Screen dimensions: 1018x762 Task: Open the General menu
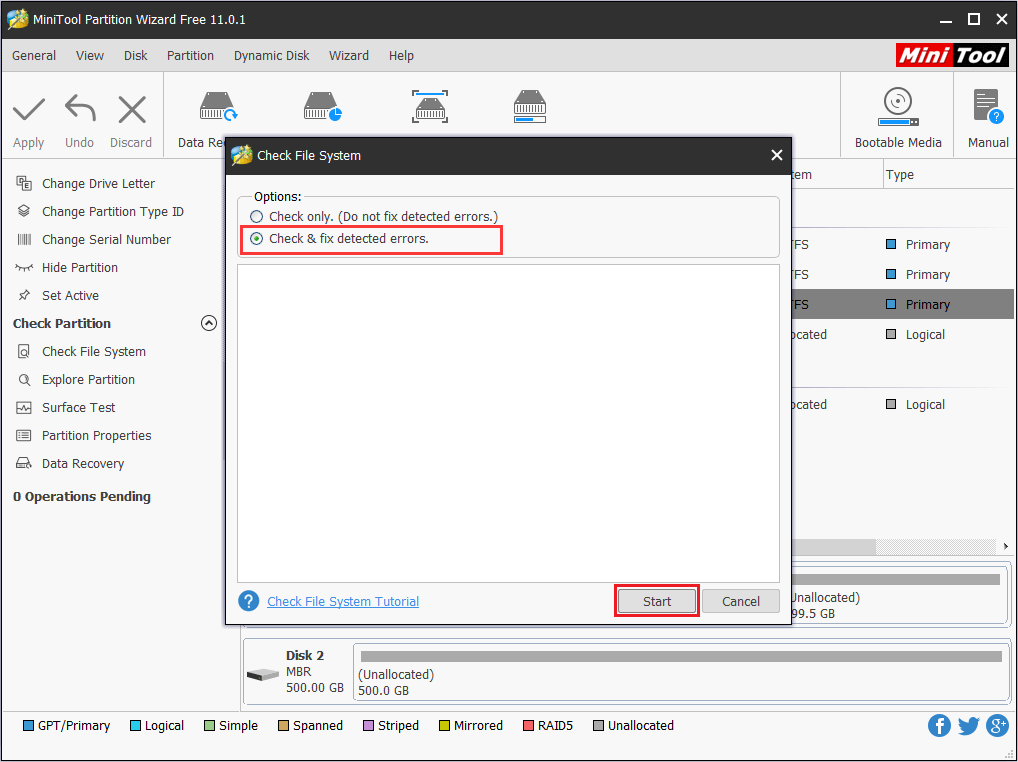coord(34,56)
